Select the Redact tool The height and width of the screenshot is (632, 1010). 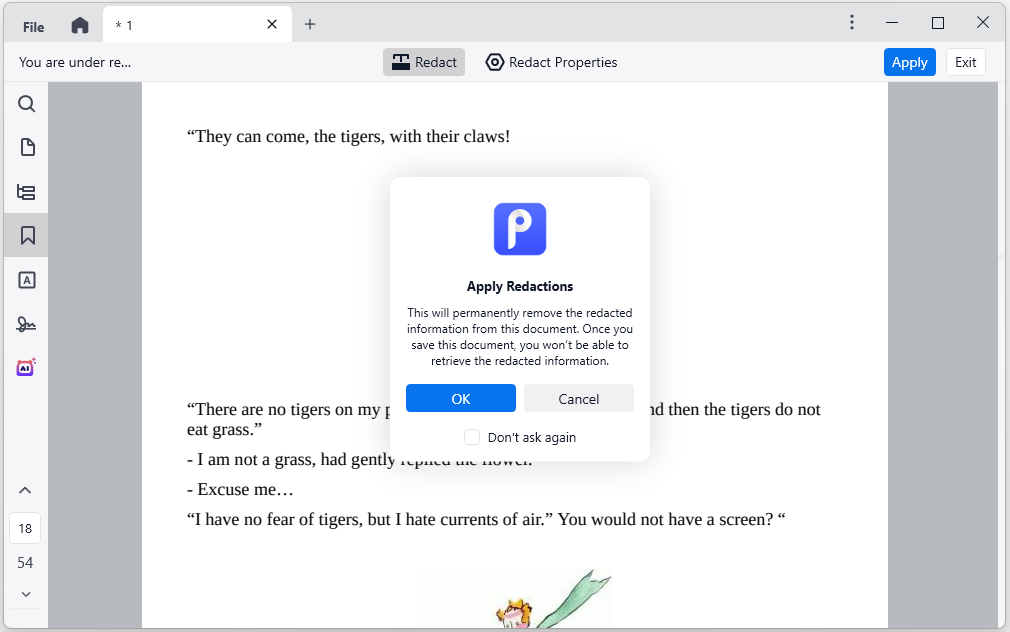424,62
